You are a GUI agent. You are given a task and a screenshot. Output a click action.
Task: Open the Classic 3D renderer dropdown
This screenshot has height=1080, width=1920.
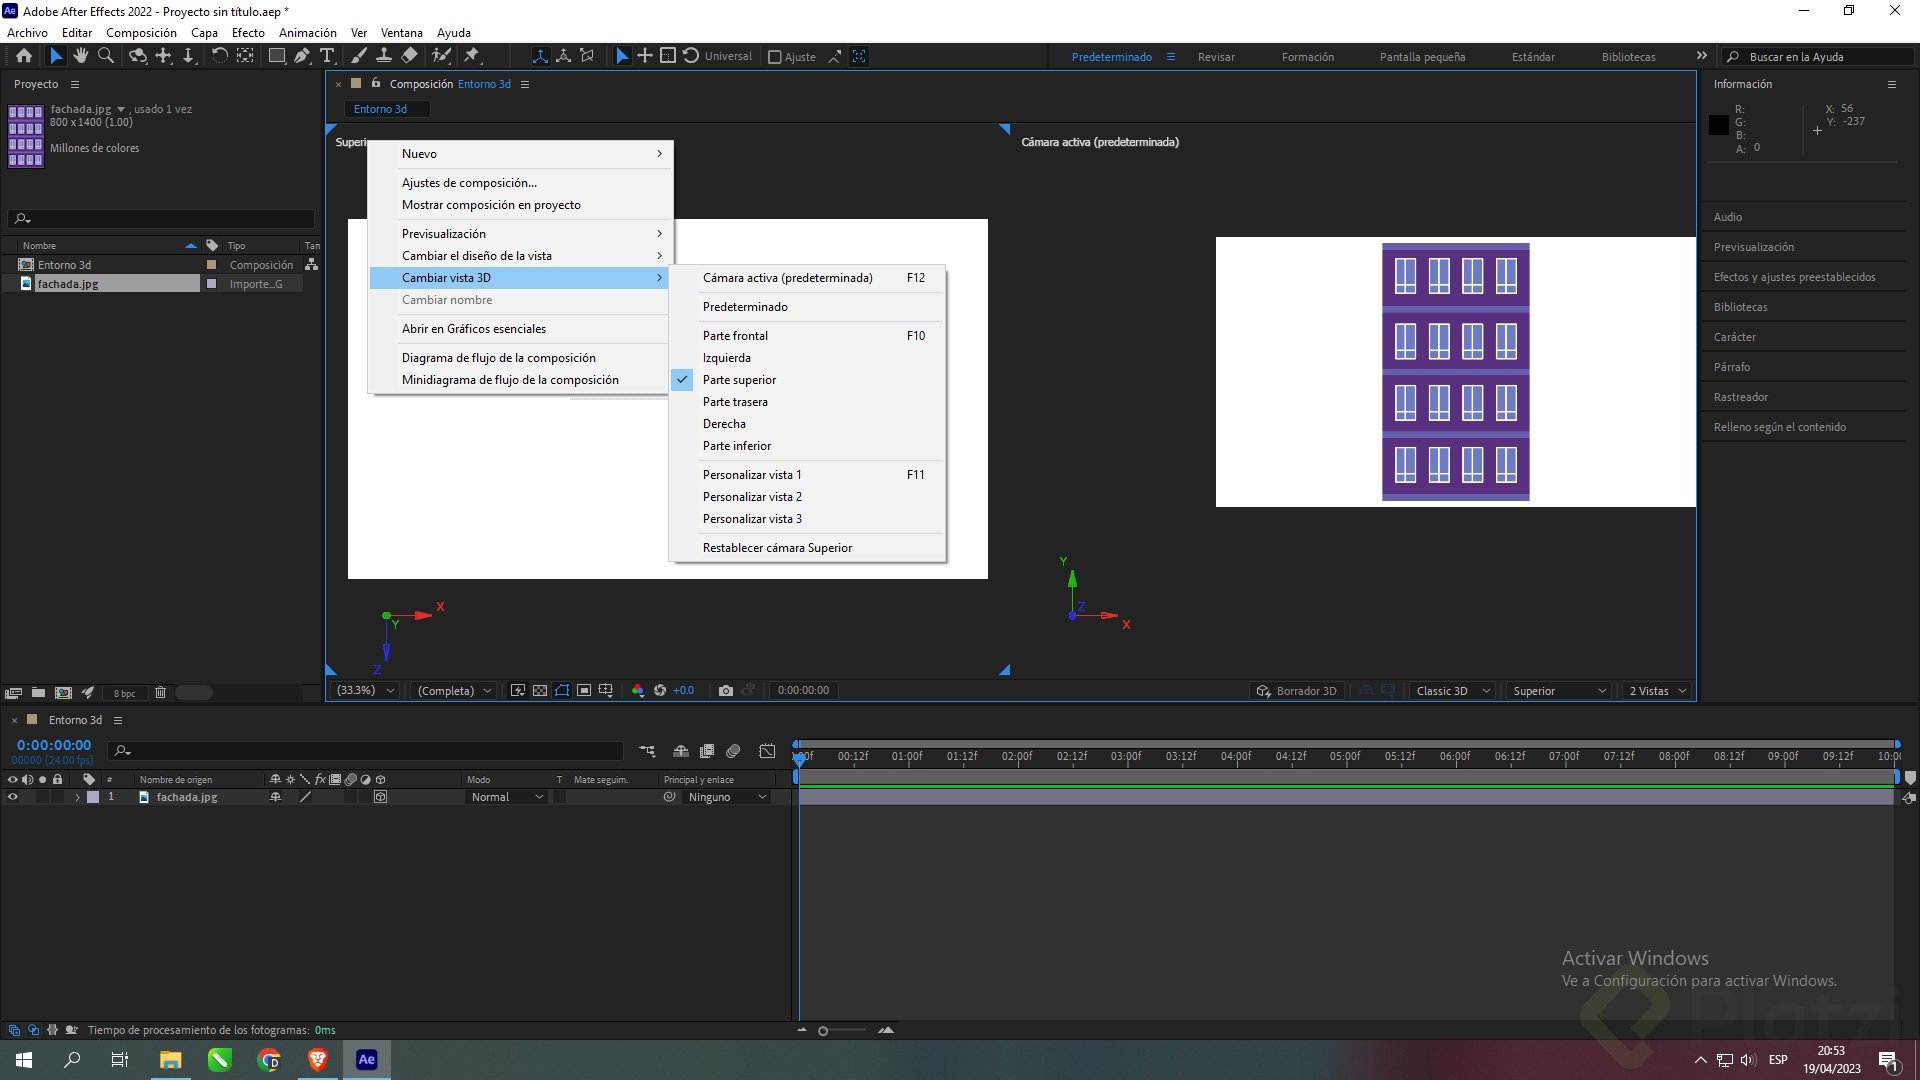[1452, 691]
